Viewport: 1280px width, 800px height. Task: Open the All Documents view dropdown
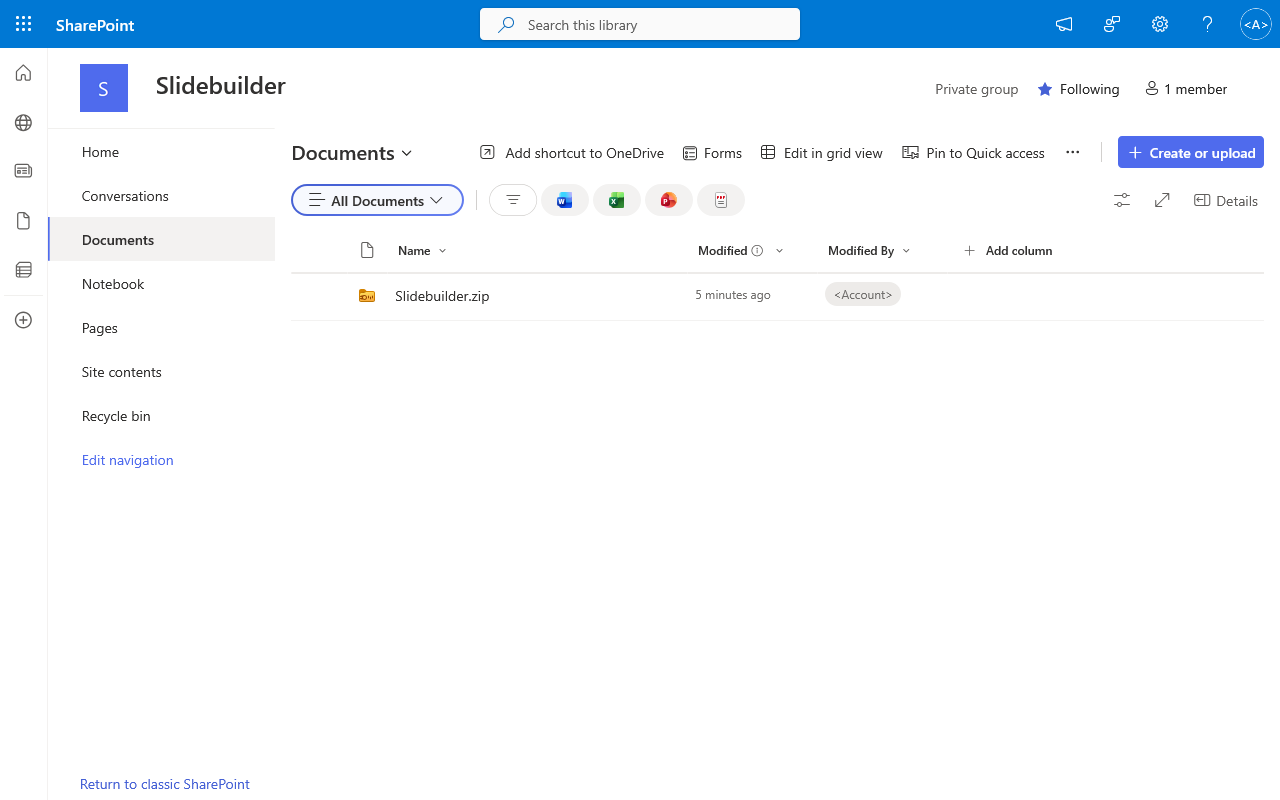(377, 200)
